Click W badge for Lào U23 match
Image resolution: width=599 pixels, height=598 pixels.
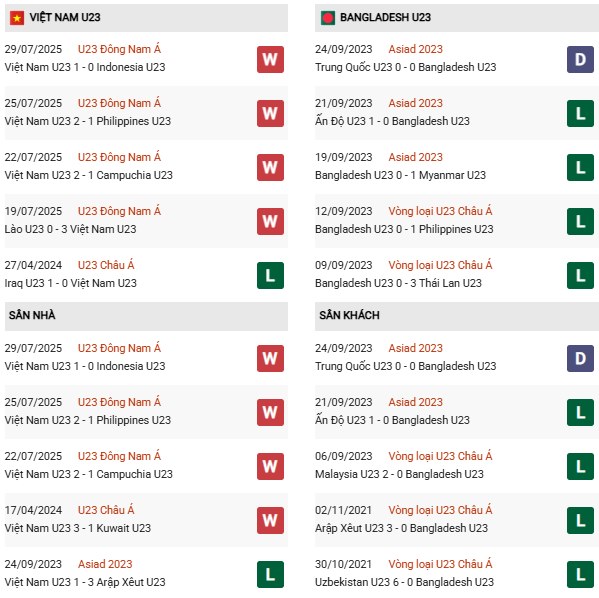270,221
